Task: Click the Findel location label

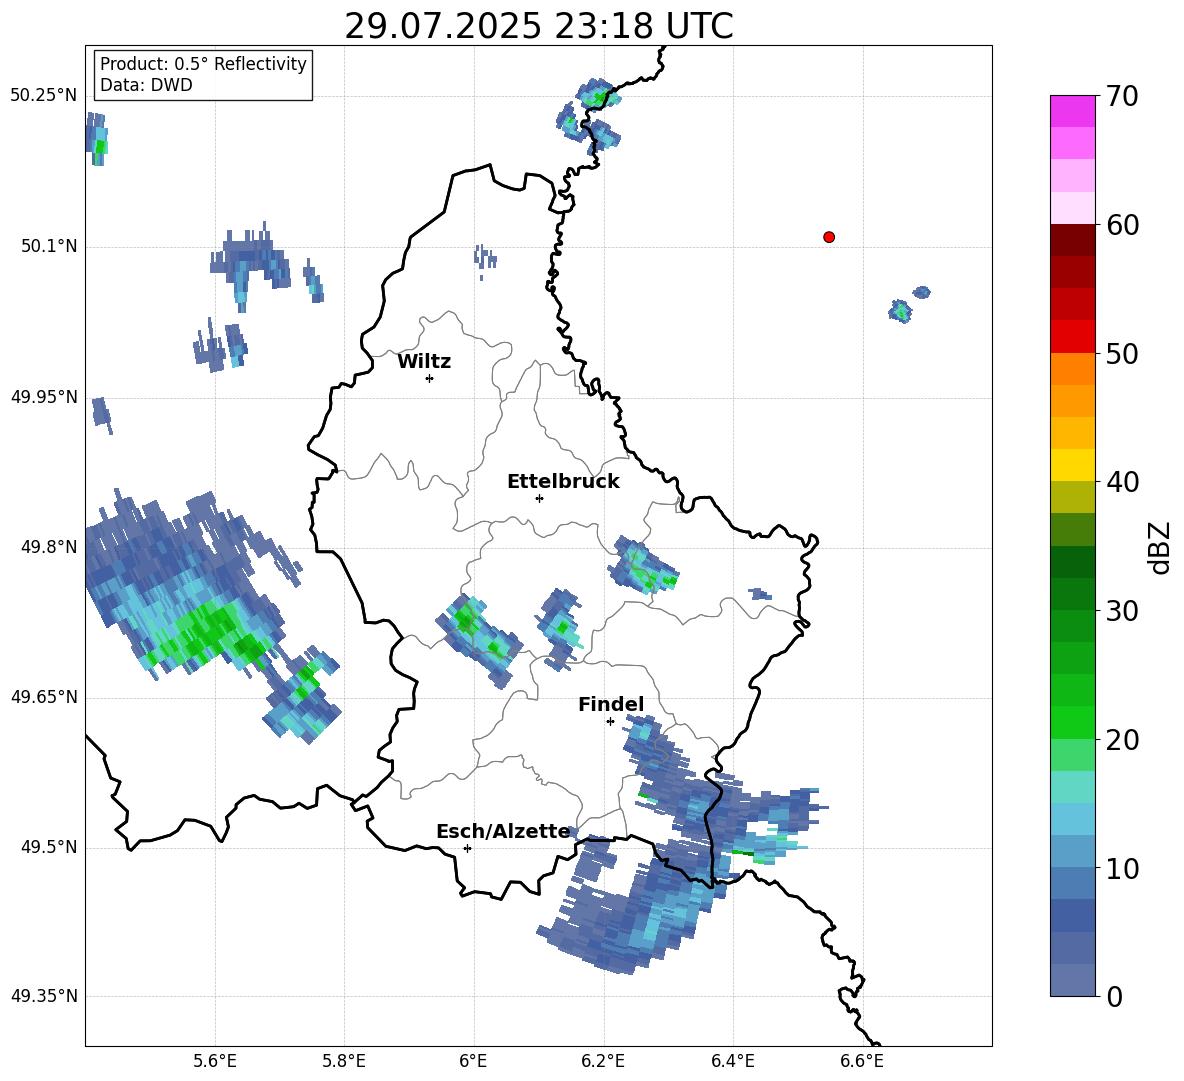Action: [611, 704]
